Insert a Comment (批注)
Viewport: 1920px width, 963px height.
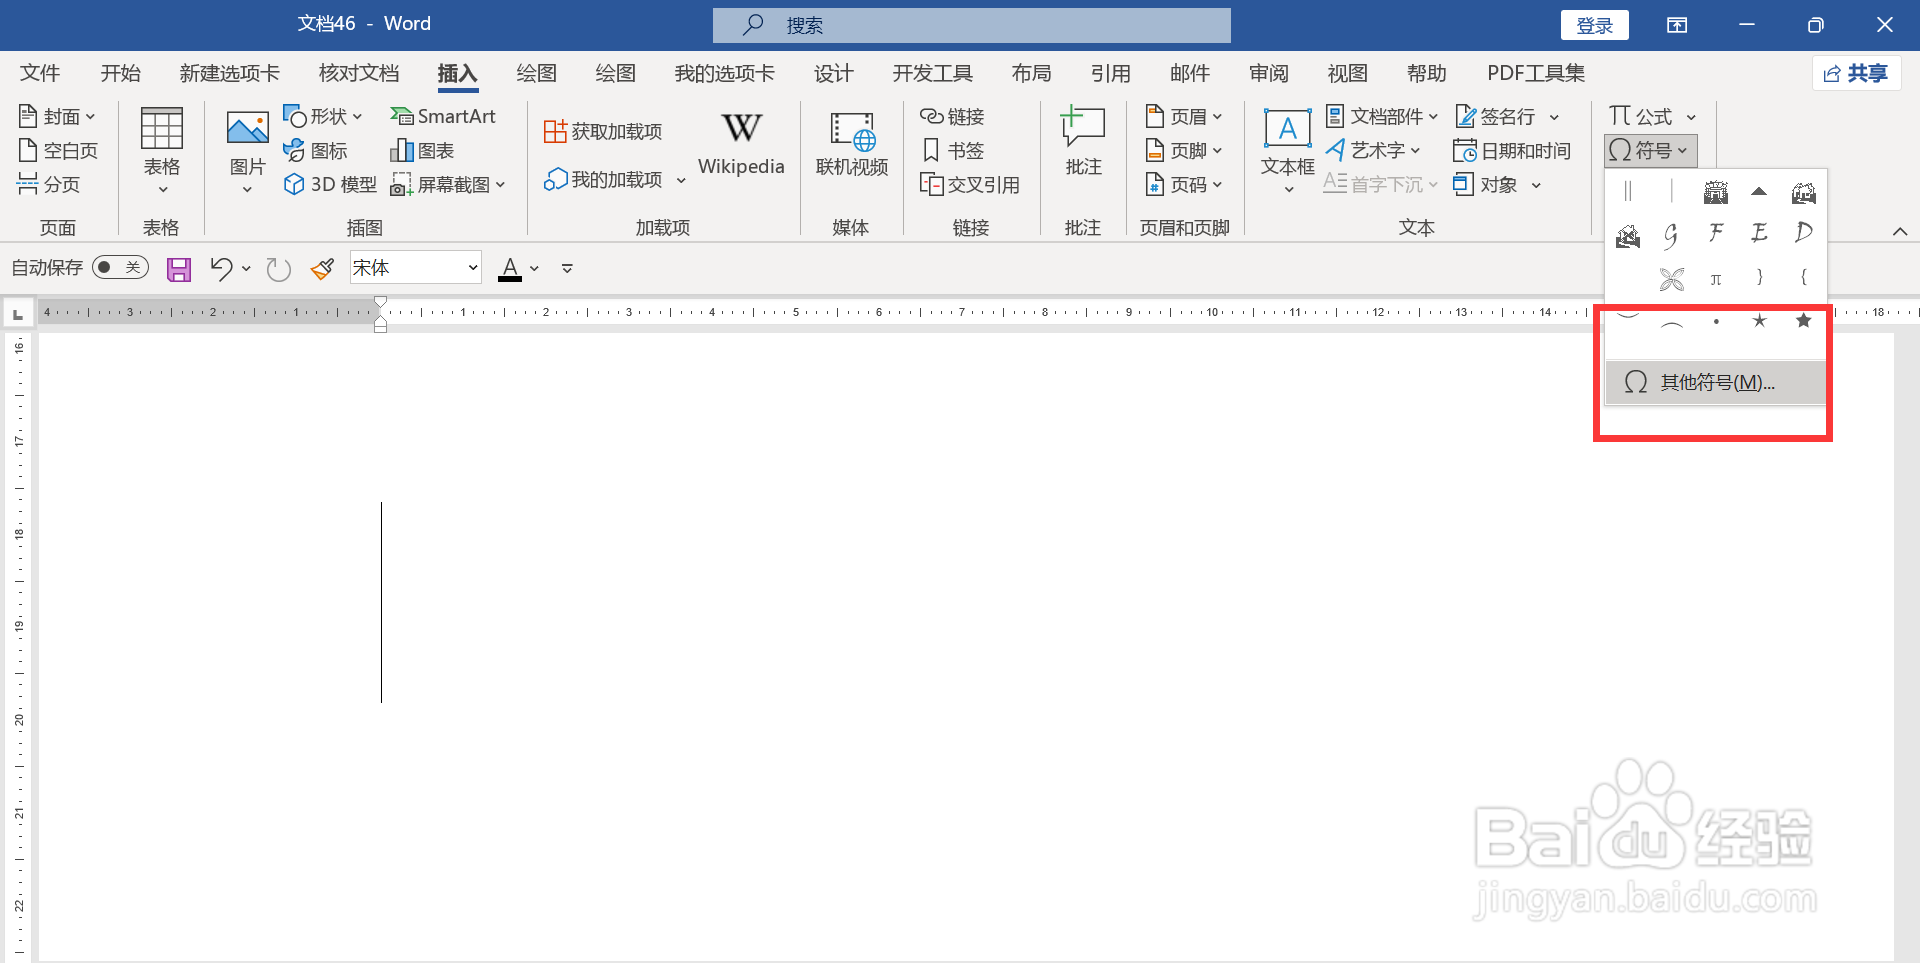(1083, 142)
